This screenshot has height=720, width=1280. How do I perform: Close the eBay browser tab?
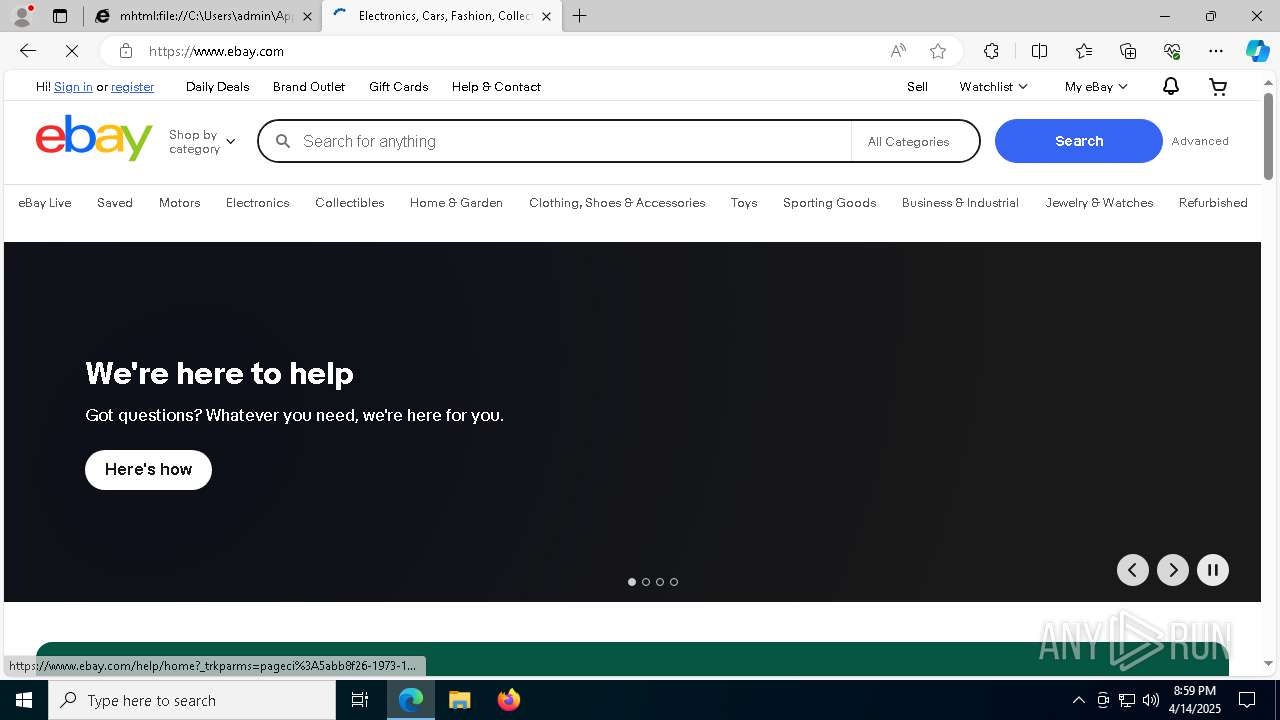point(546,16)
